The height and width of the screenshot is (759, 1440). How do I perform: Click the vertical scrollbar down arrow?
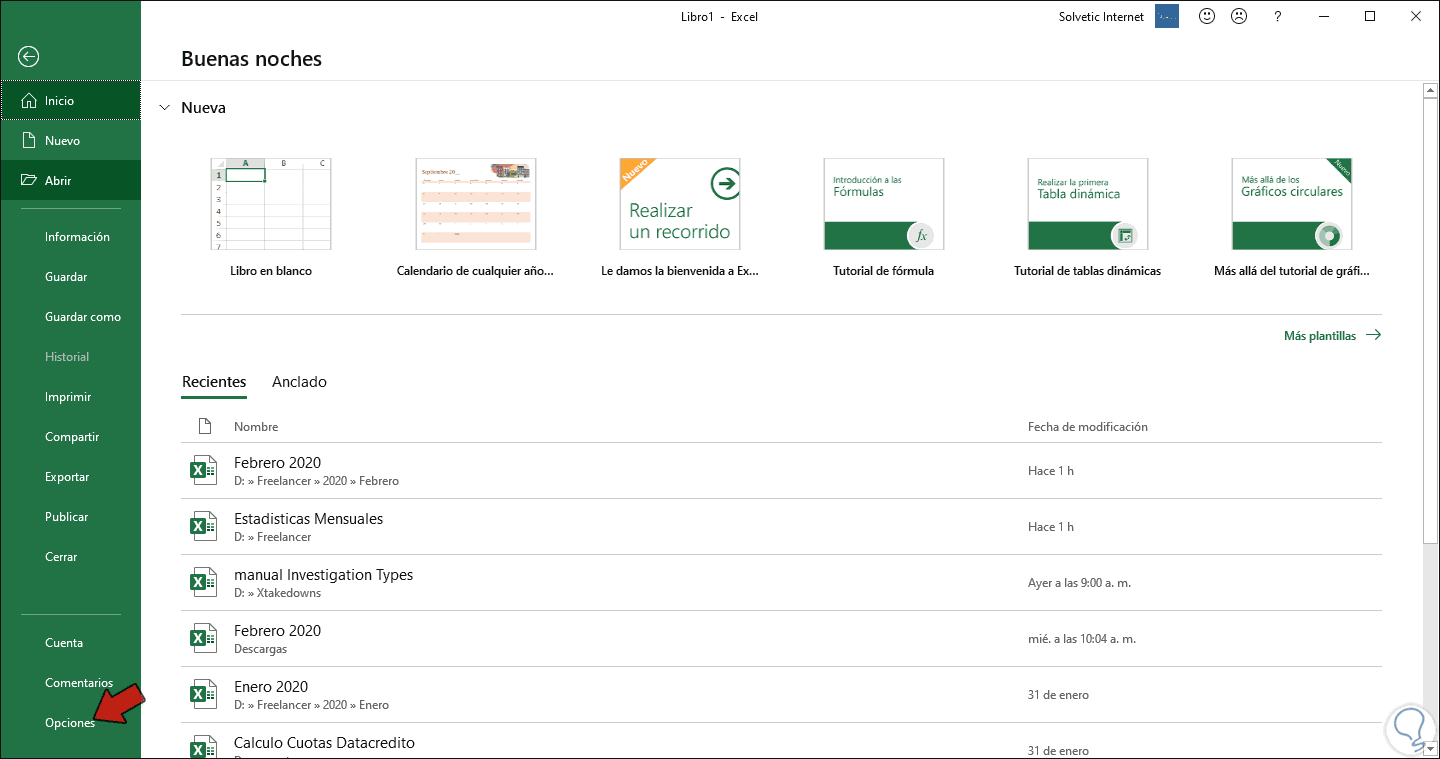tap(1430, 750)
